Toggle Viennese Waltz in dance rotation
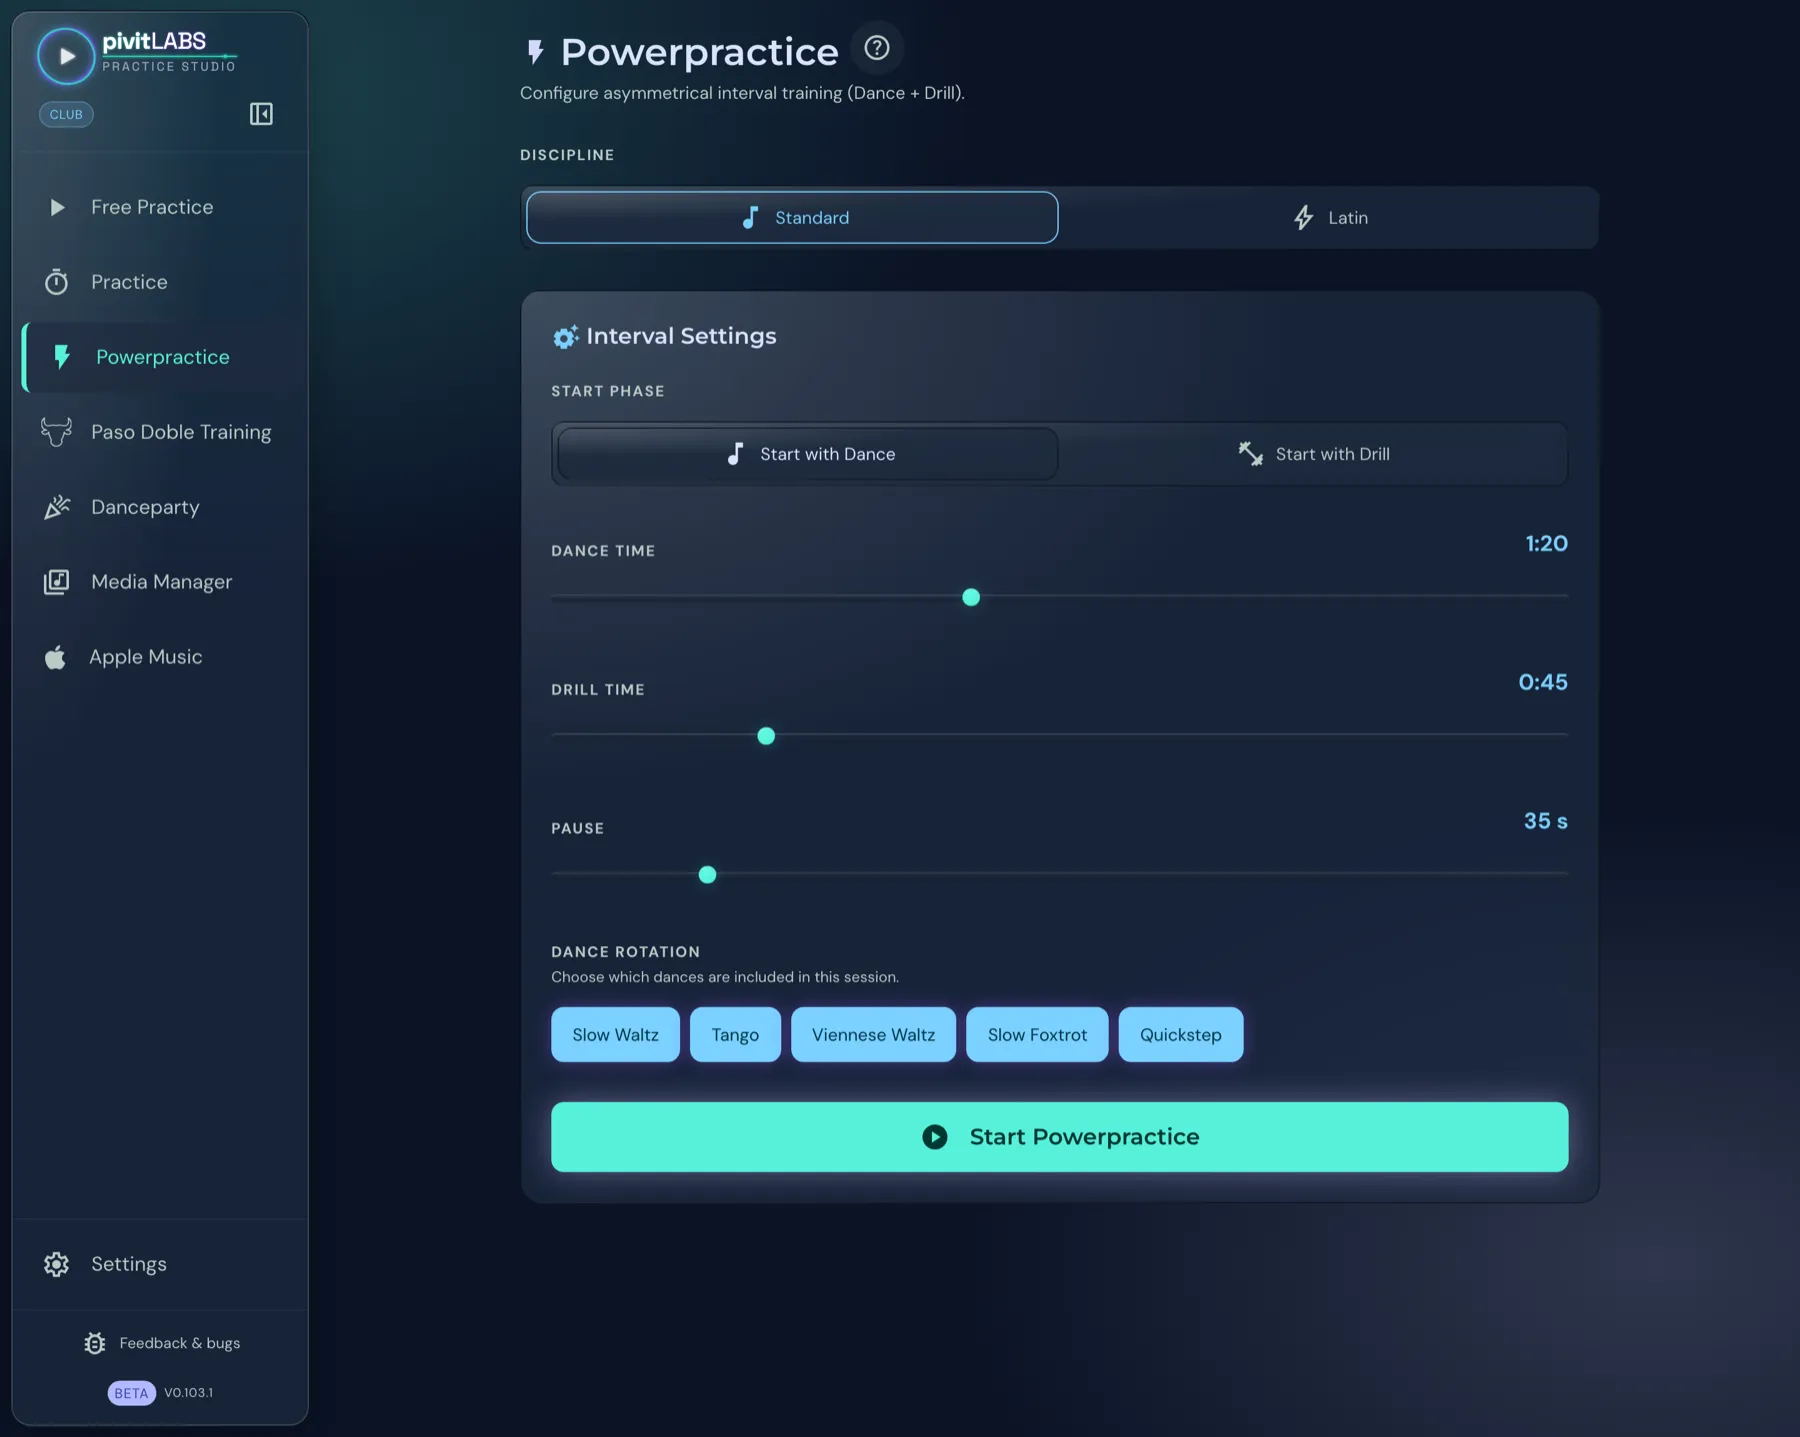 [x=873, y=1035]
